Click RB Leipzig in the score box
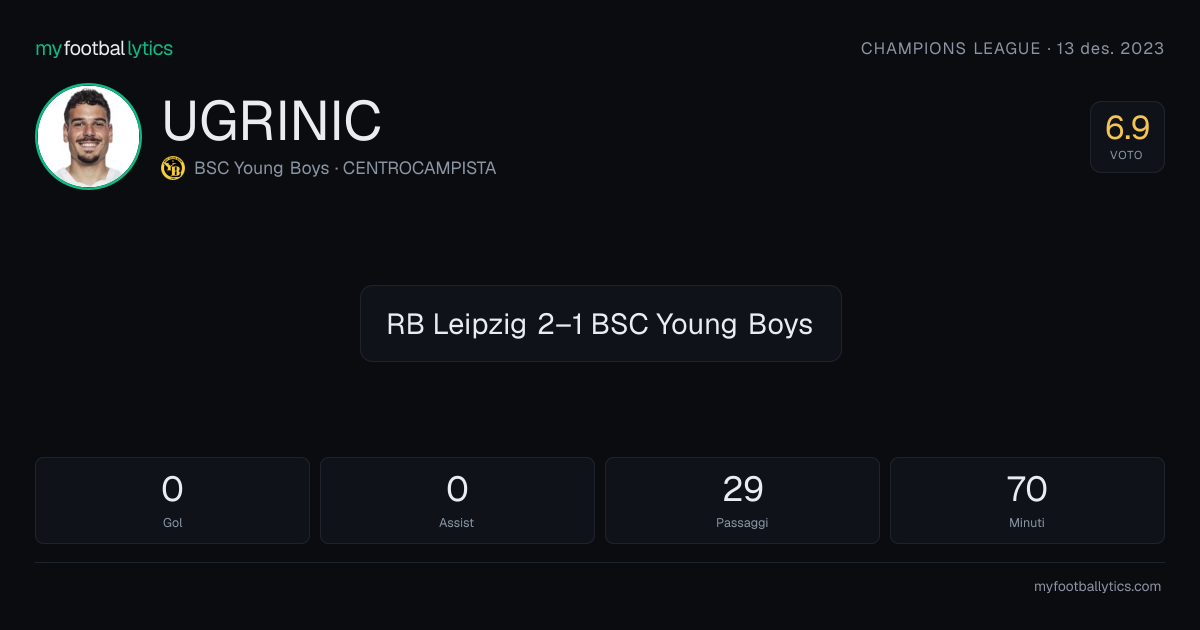 coord(456,324)
